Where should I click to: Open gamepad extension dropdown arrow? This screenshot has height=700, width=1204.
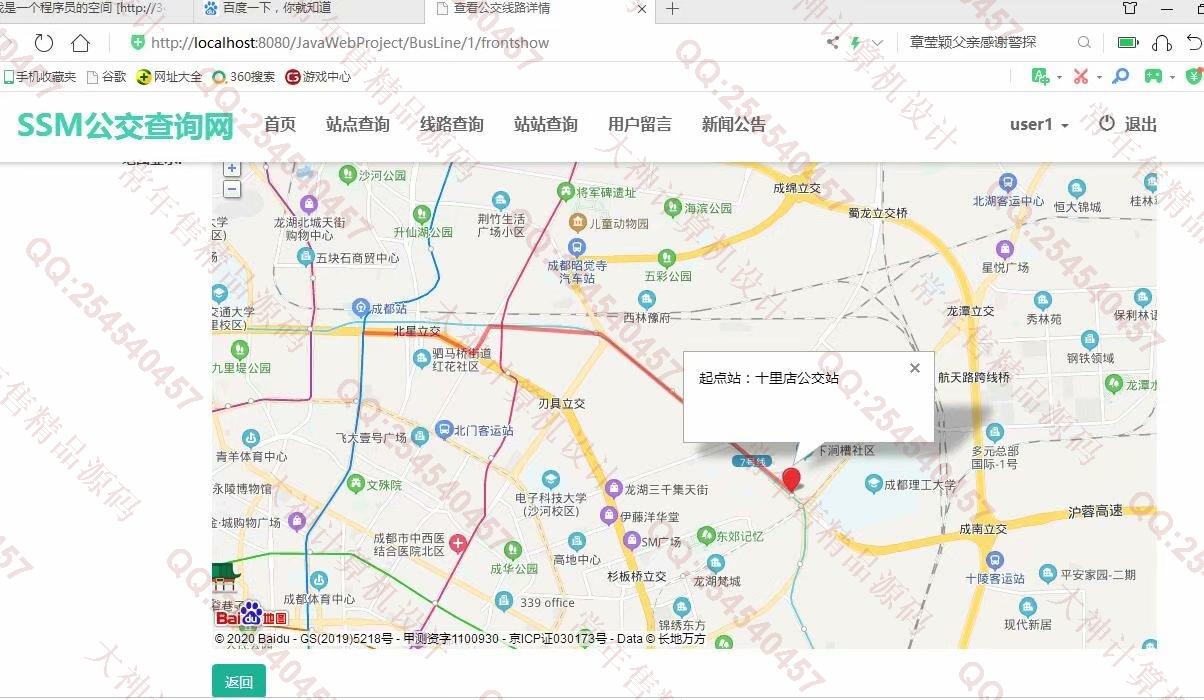coord(1172,77)
